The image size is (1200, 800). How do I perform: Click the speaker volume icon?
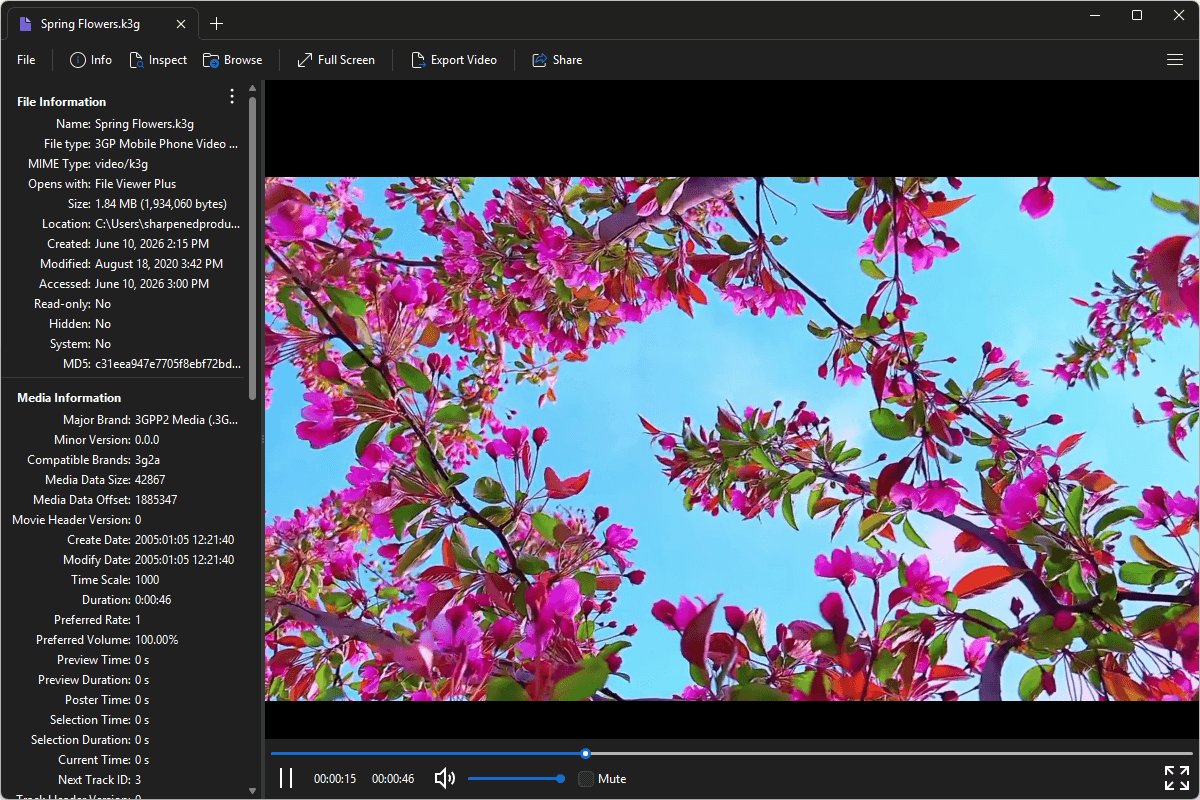coord(445,778)
